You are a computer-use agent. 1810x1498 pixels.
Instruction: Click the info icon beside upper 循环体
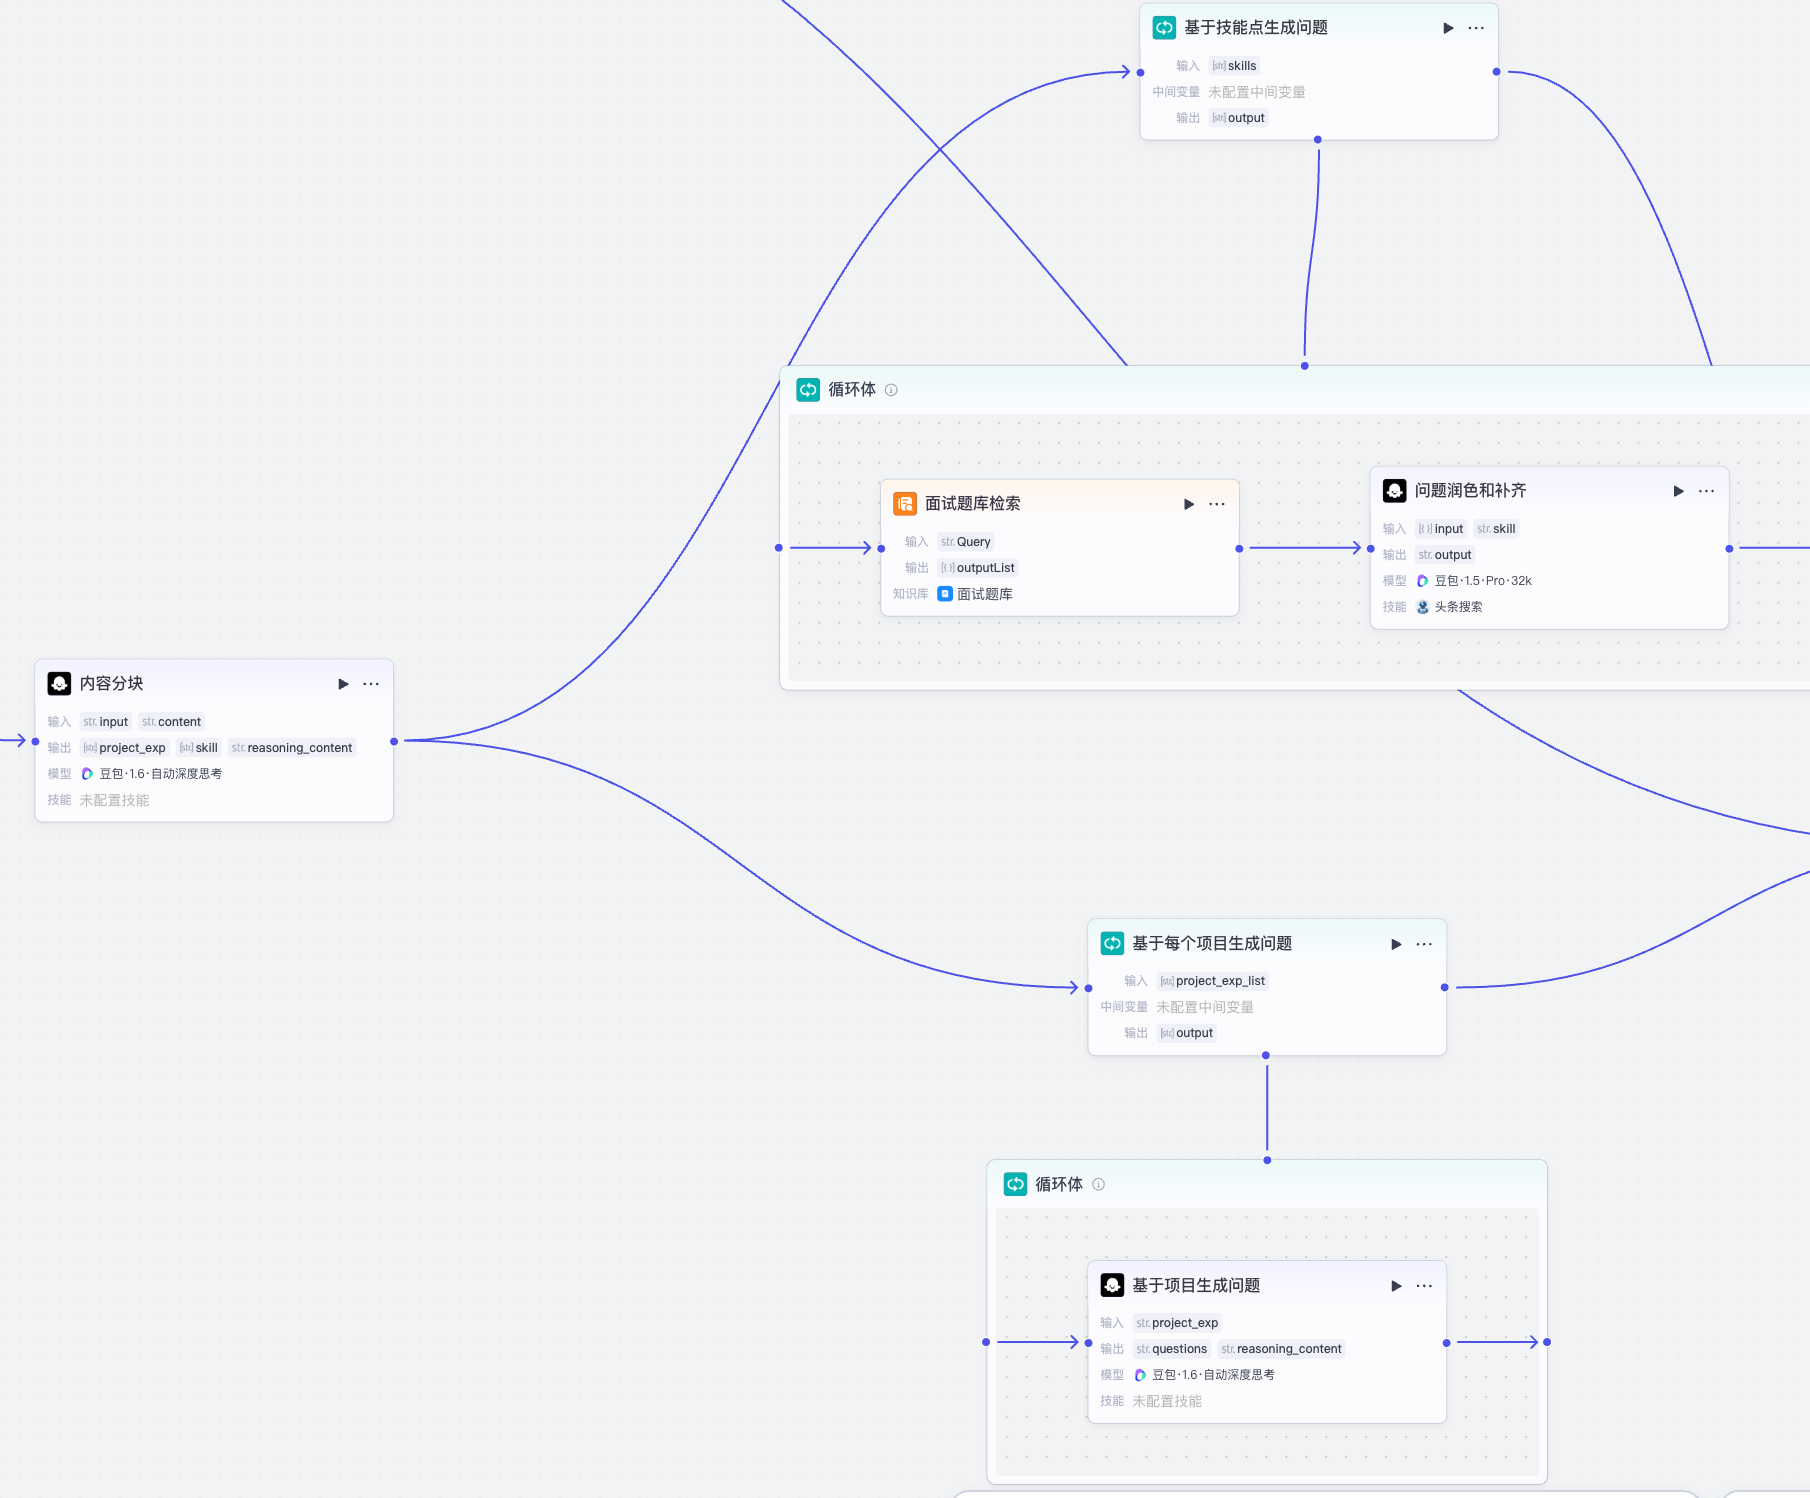891,390
